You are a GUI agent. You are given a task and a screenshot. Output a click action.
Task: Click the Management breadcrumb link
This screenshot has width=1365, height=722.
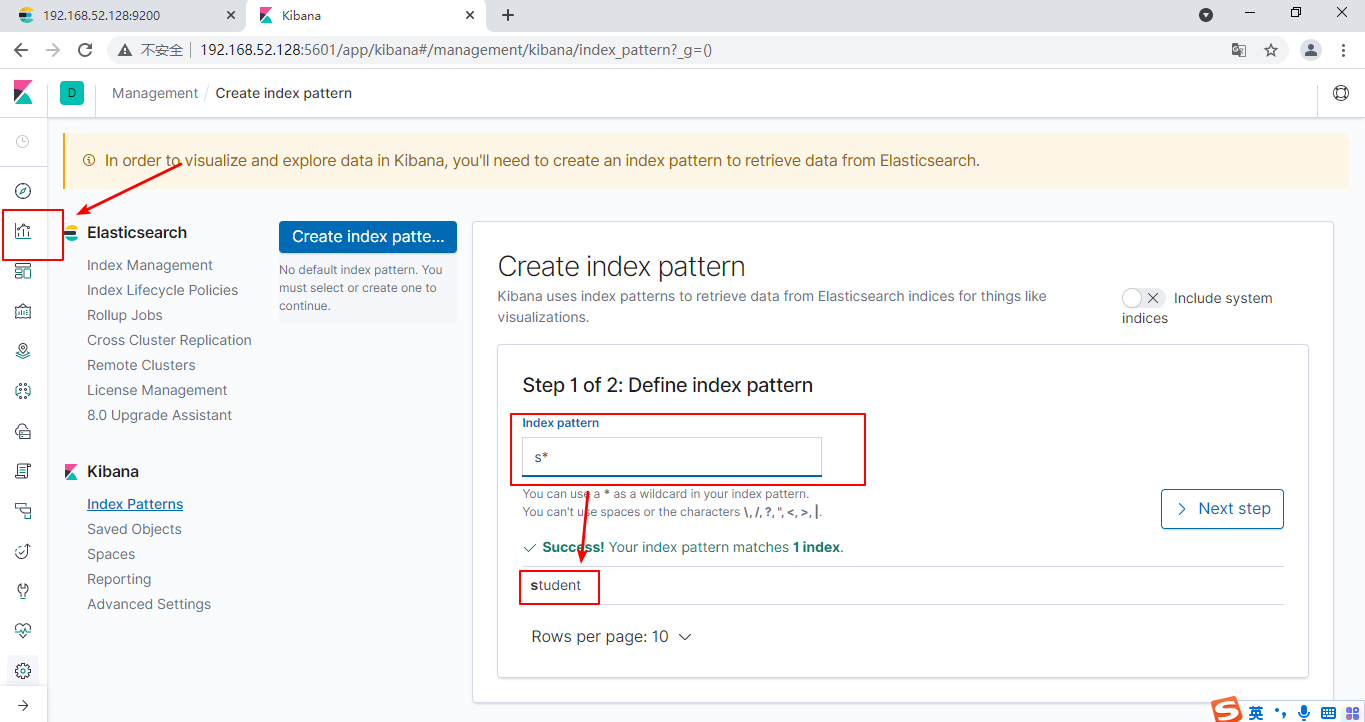point(155,93)
